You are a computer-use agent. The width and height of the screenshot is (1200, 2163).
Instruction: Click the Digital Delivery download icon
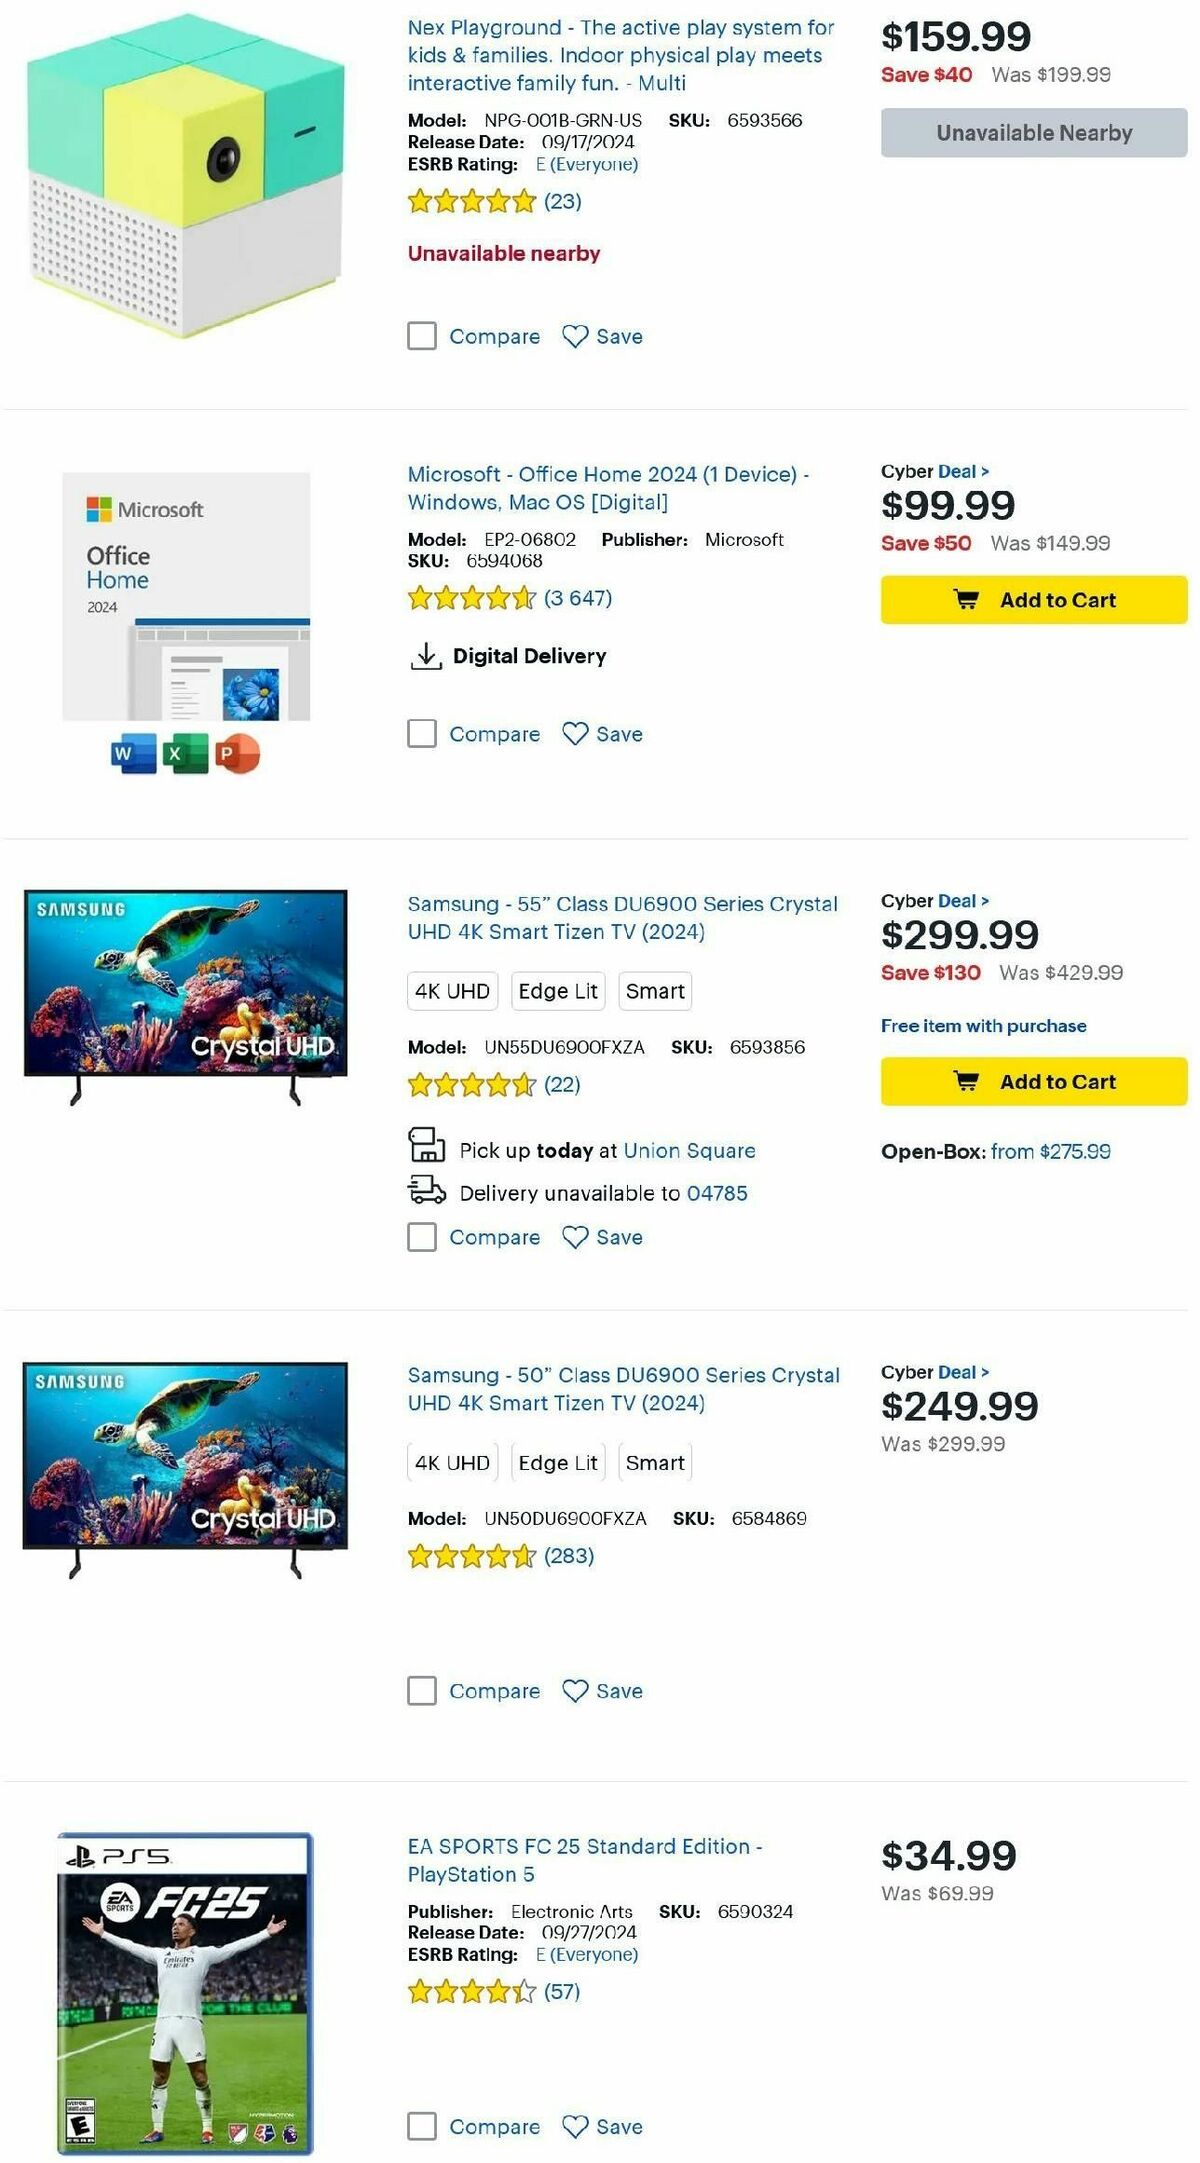tap(428, 654)
